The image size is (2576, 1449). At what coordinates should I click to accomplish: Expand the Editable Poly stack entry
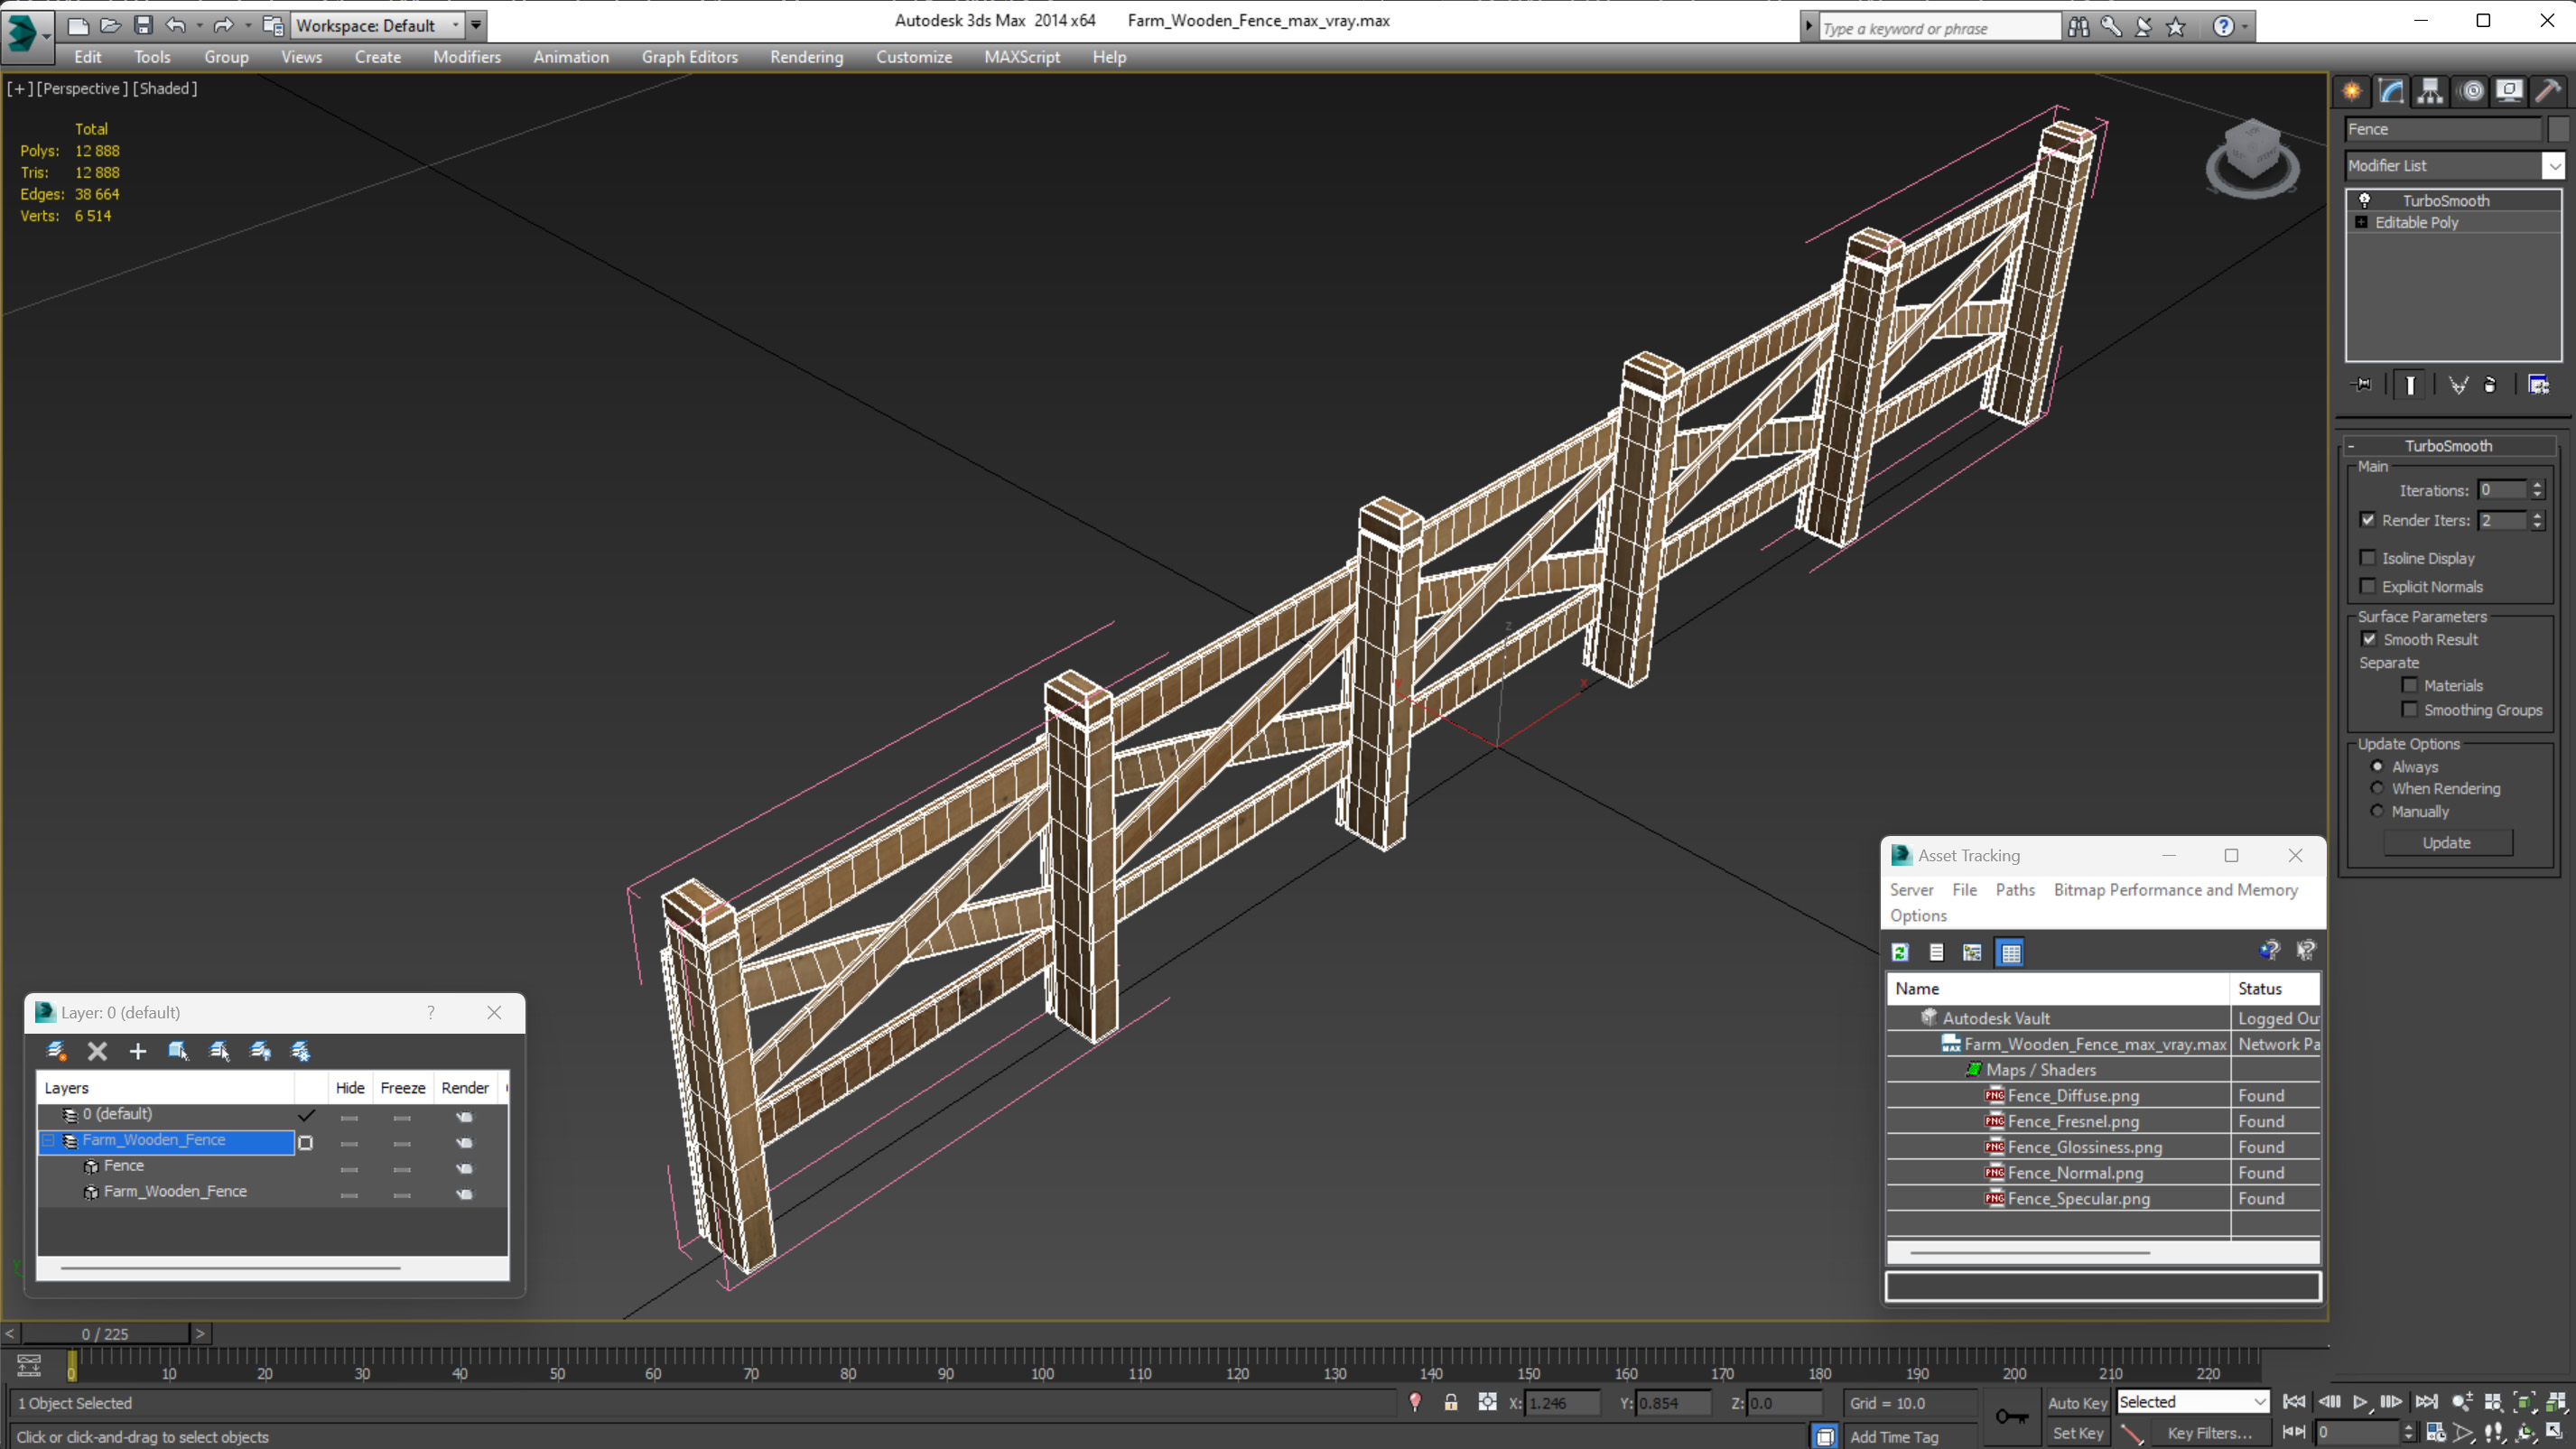(2361, 223)
